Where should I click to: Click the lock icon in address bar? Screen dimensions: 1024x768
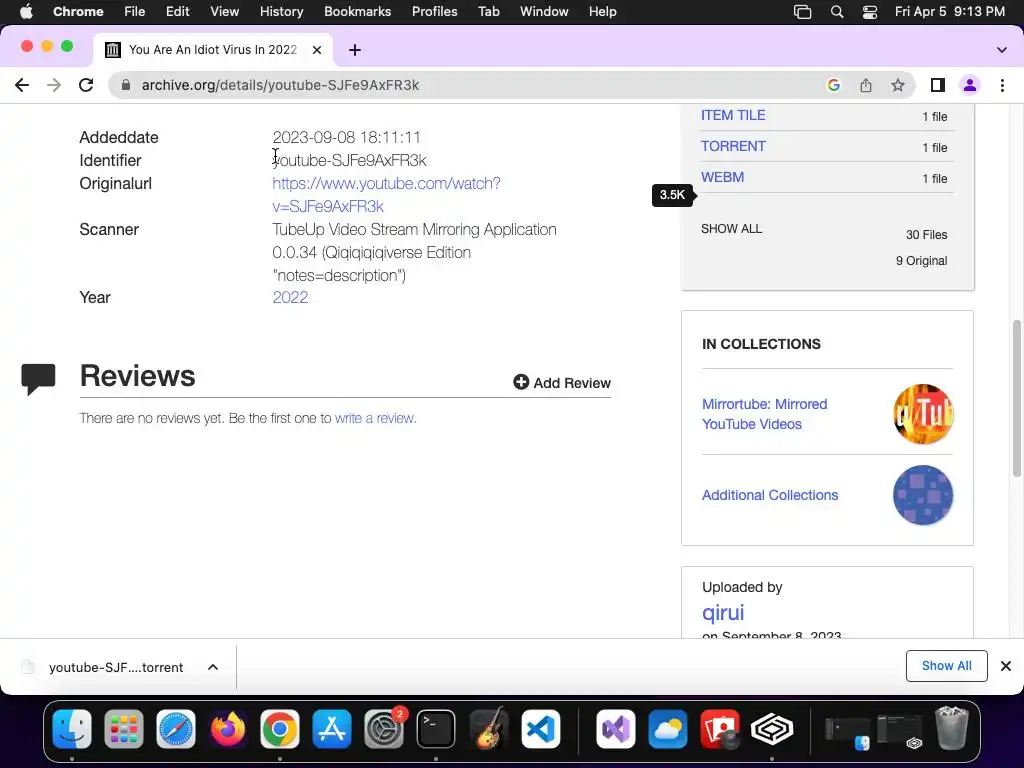pyautogui.click(x=126, y=85)
